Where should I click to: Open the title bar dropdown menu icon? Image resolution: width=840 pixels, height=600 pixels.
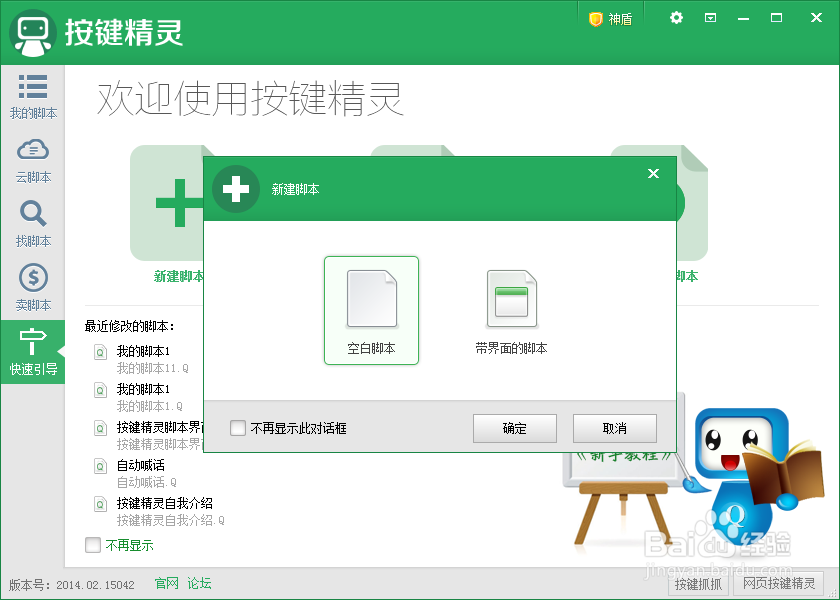point(710,18)
